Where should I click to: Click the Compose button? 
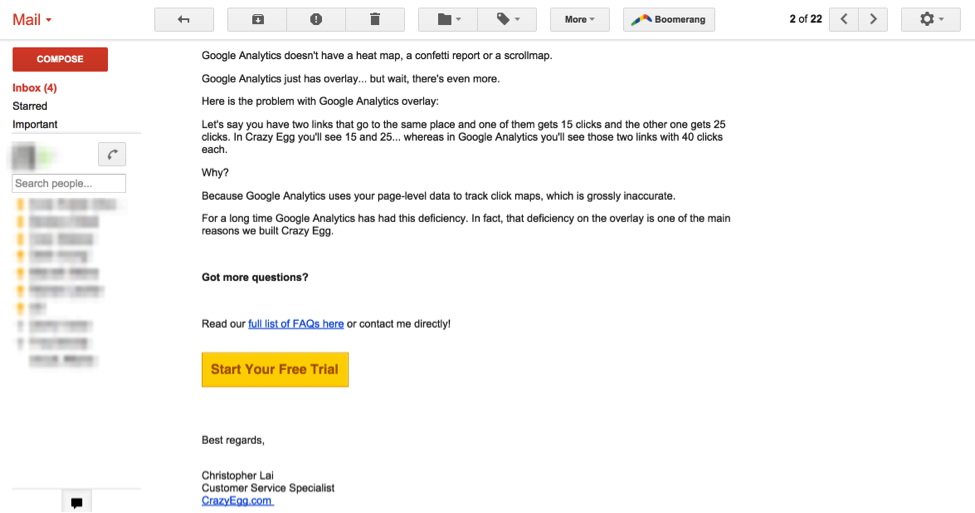click(60, 59)
